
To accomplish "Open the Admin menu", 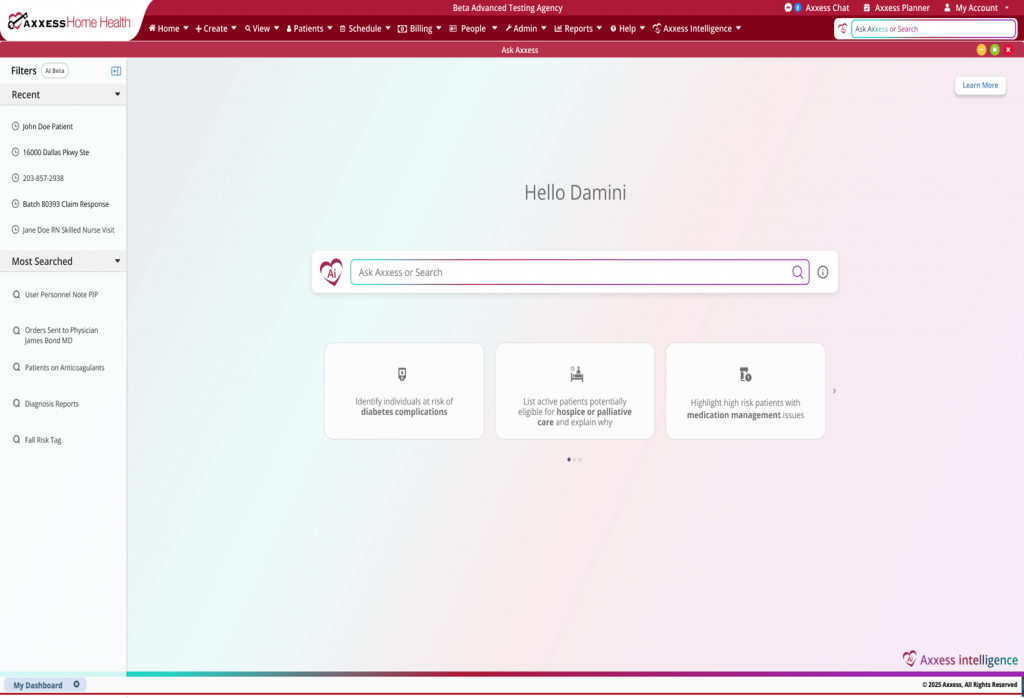I will coord(526,29).
